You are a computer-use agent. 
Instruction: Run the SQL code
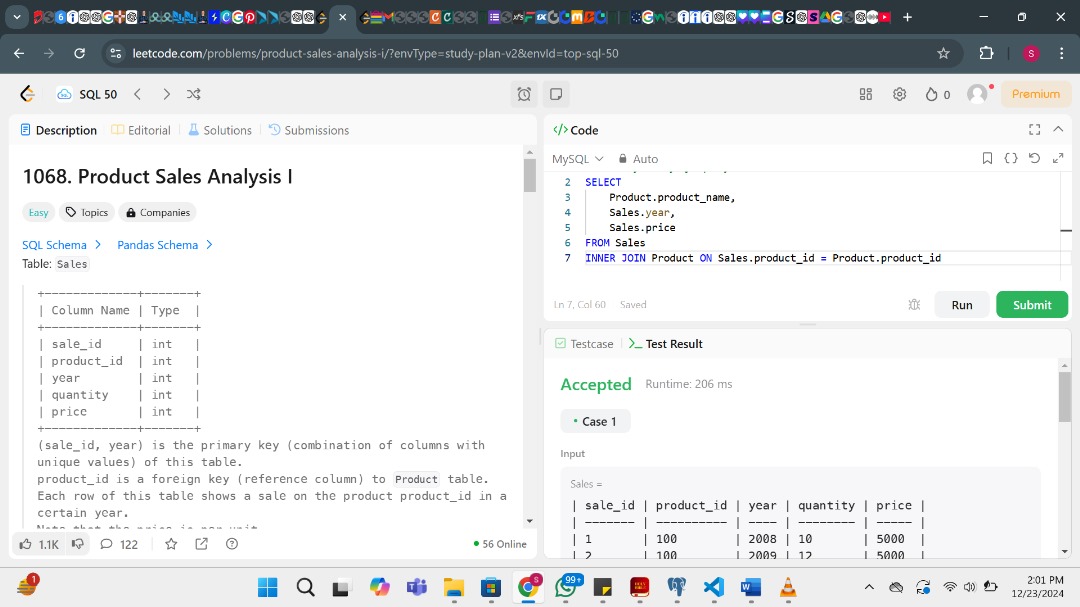pos(962,305)
